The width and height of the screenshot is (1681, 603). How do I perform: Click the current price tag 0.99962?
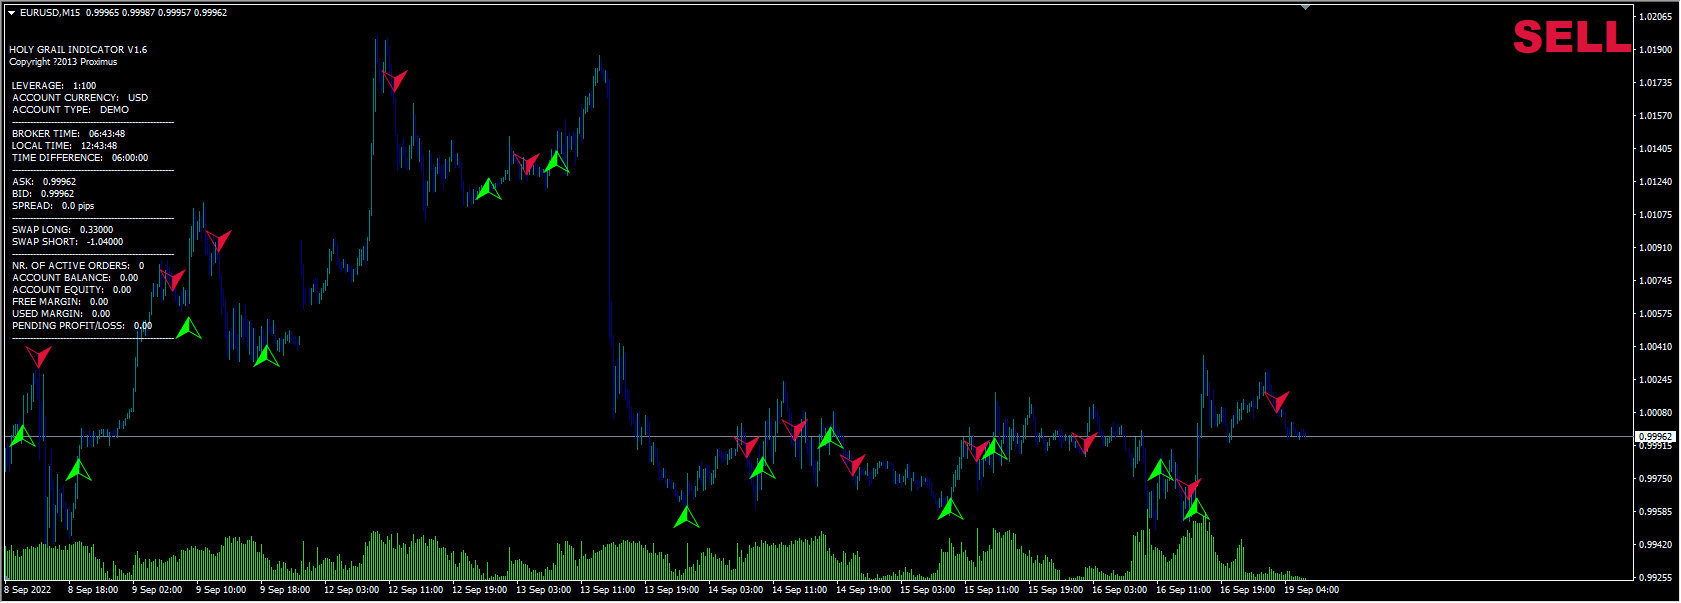pos(1655,437)
